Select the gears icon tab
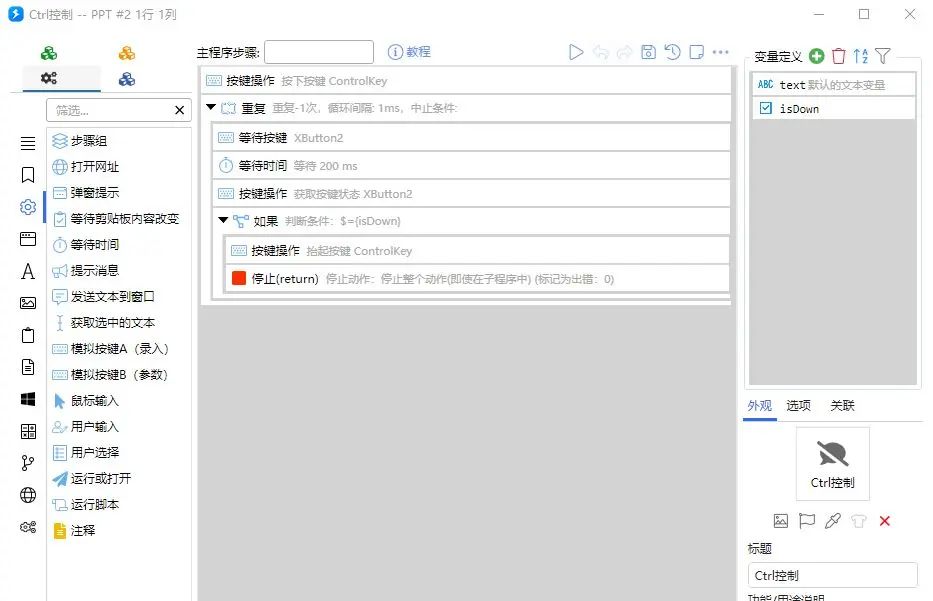The image size is (933, 601). click(49, 78)
